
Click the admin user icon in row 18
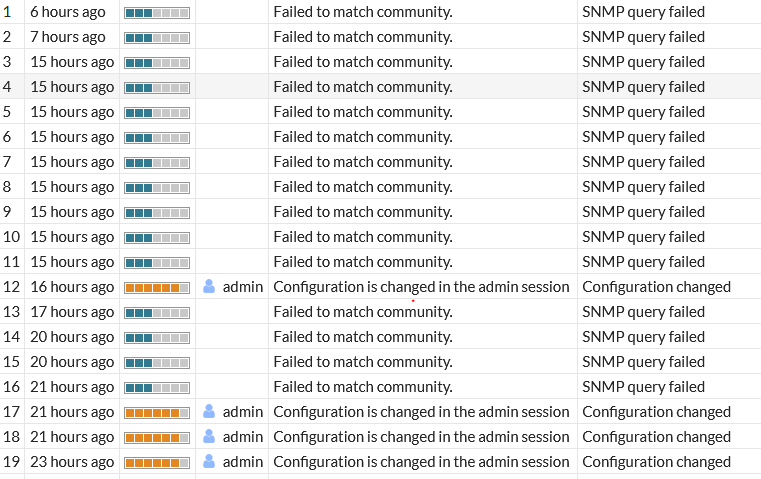(x=209, y=436)
